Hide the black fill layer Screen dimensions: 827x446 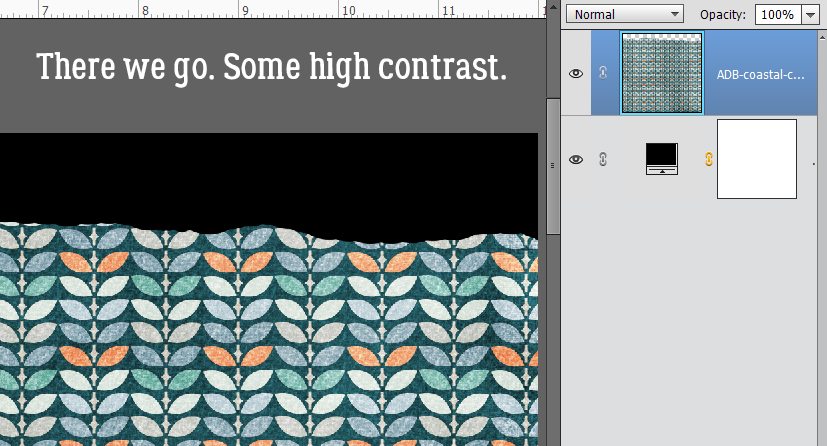[x=576, y=159]
